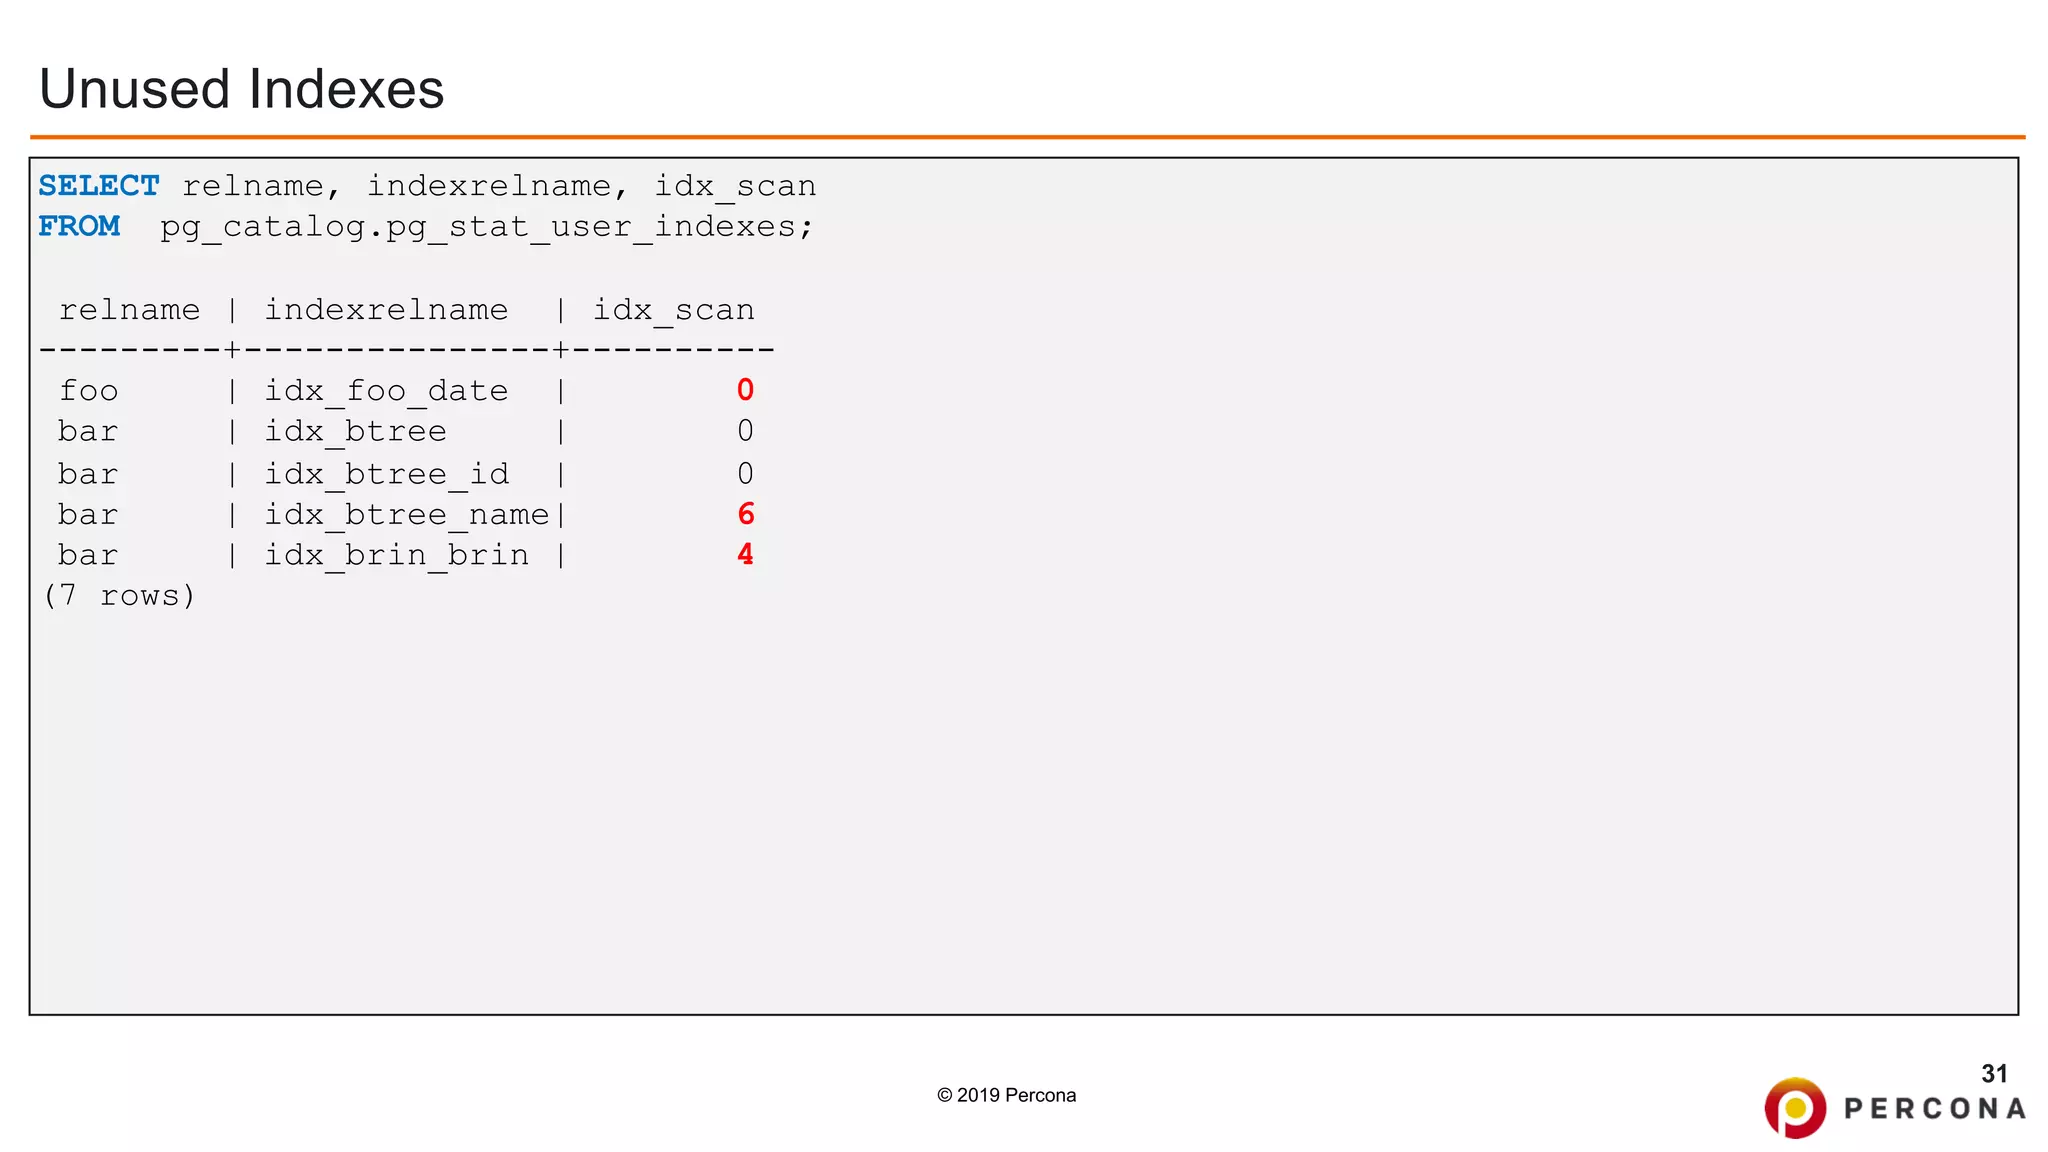
Task: Click the indexrelname column header
Action: 386,310
